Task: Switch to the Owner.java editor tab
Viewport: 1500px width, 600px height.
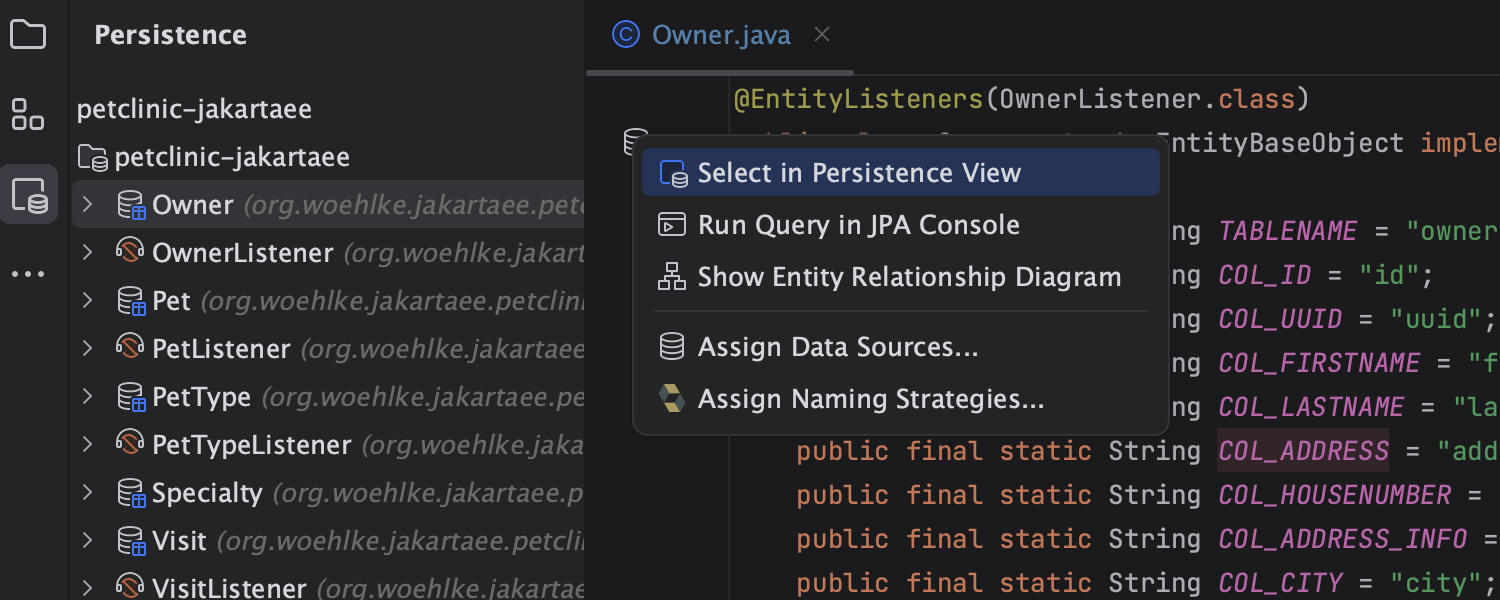Action: (720, 36)
